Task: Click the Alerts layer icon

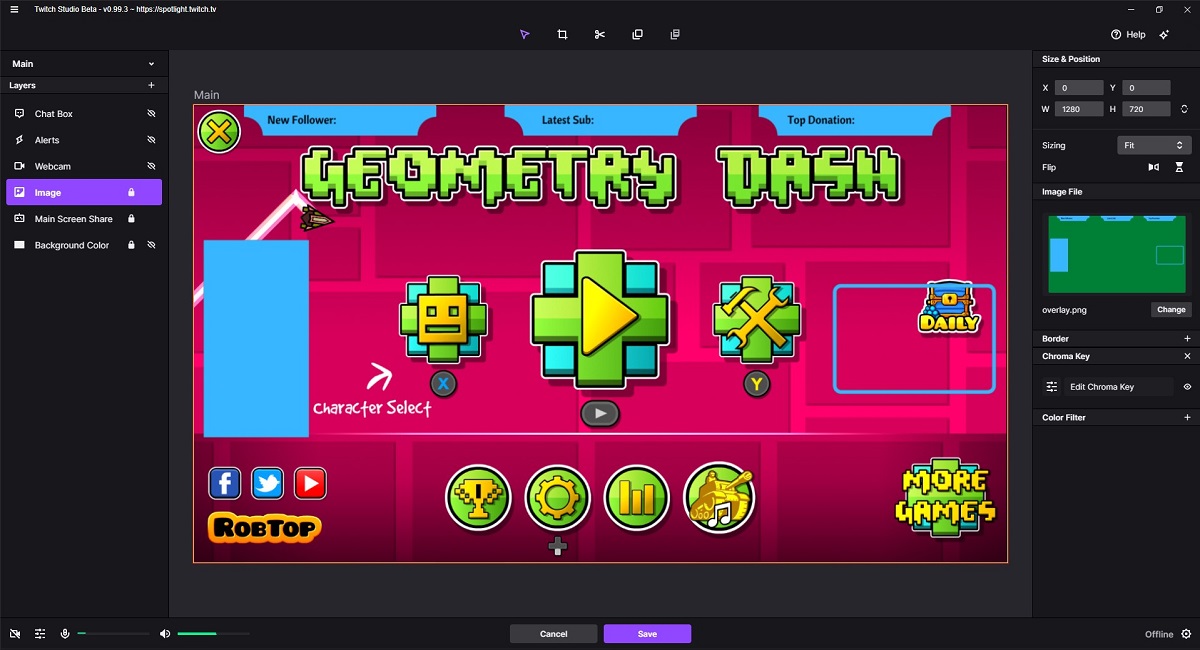Action: pyautogui.click(x=19, y=140)
